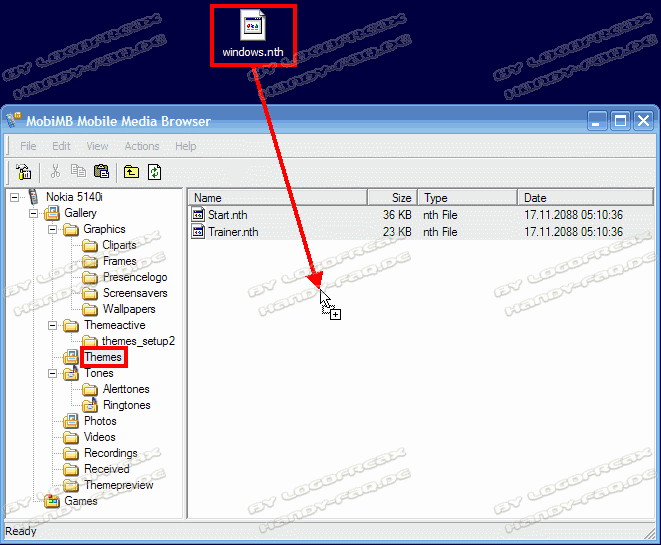Click the Copy toolbar icon
Image resolution: width=661 pixels, height=545 pixels.
pos(78,171)
